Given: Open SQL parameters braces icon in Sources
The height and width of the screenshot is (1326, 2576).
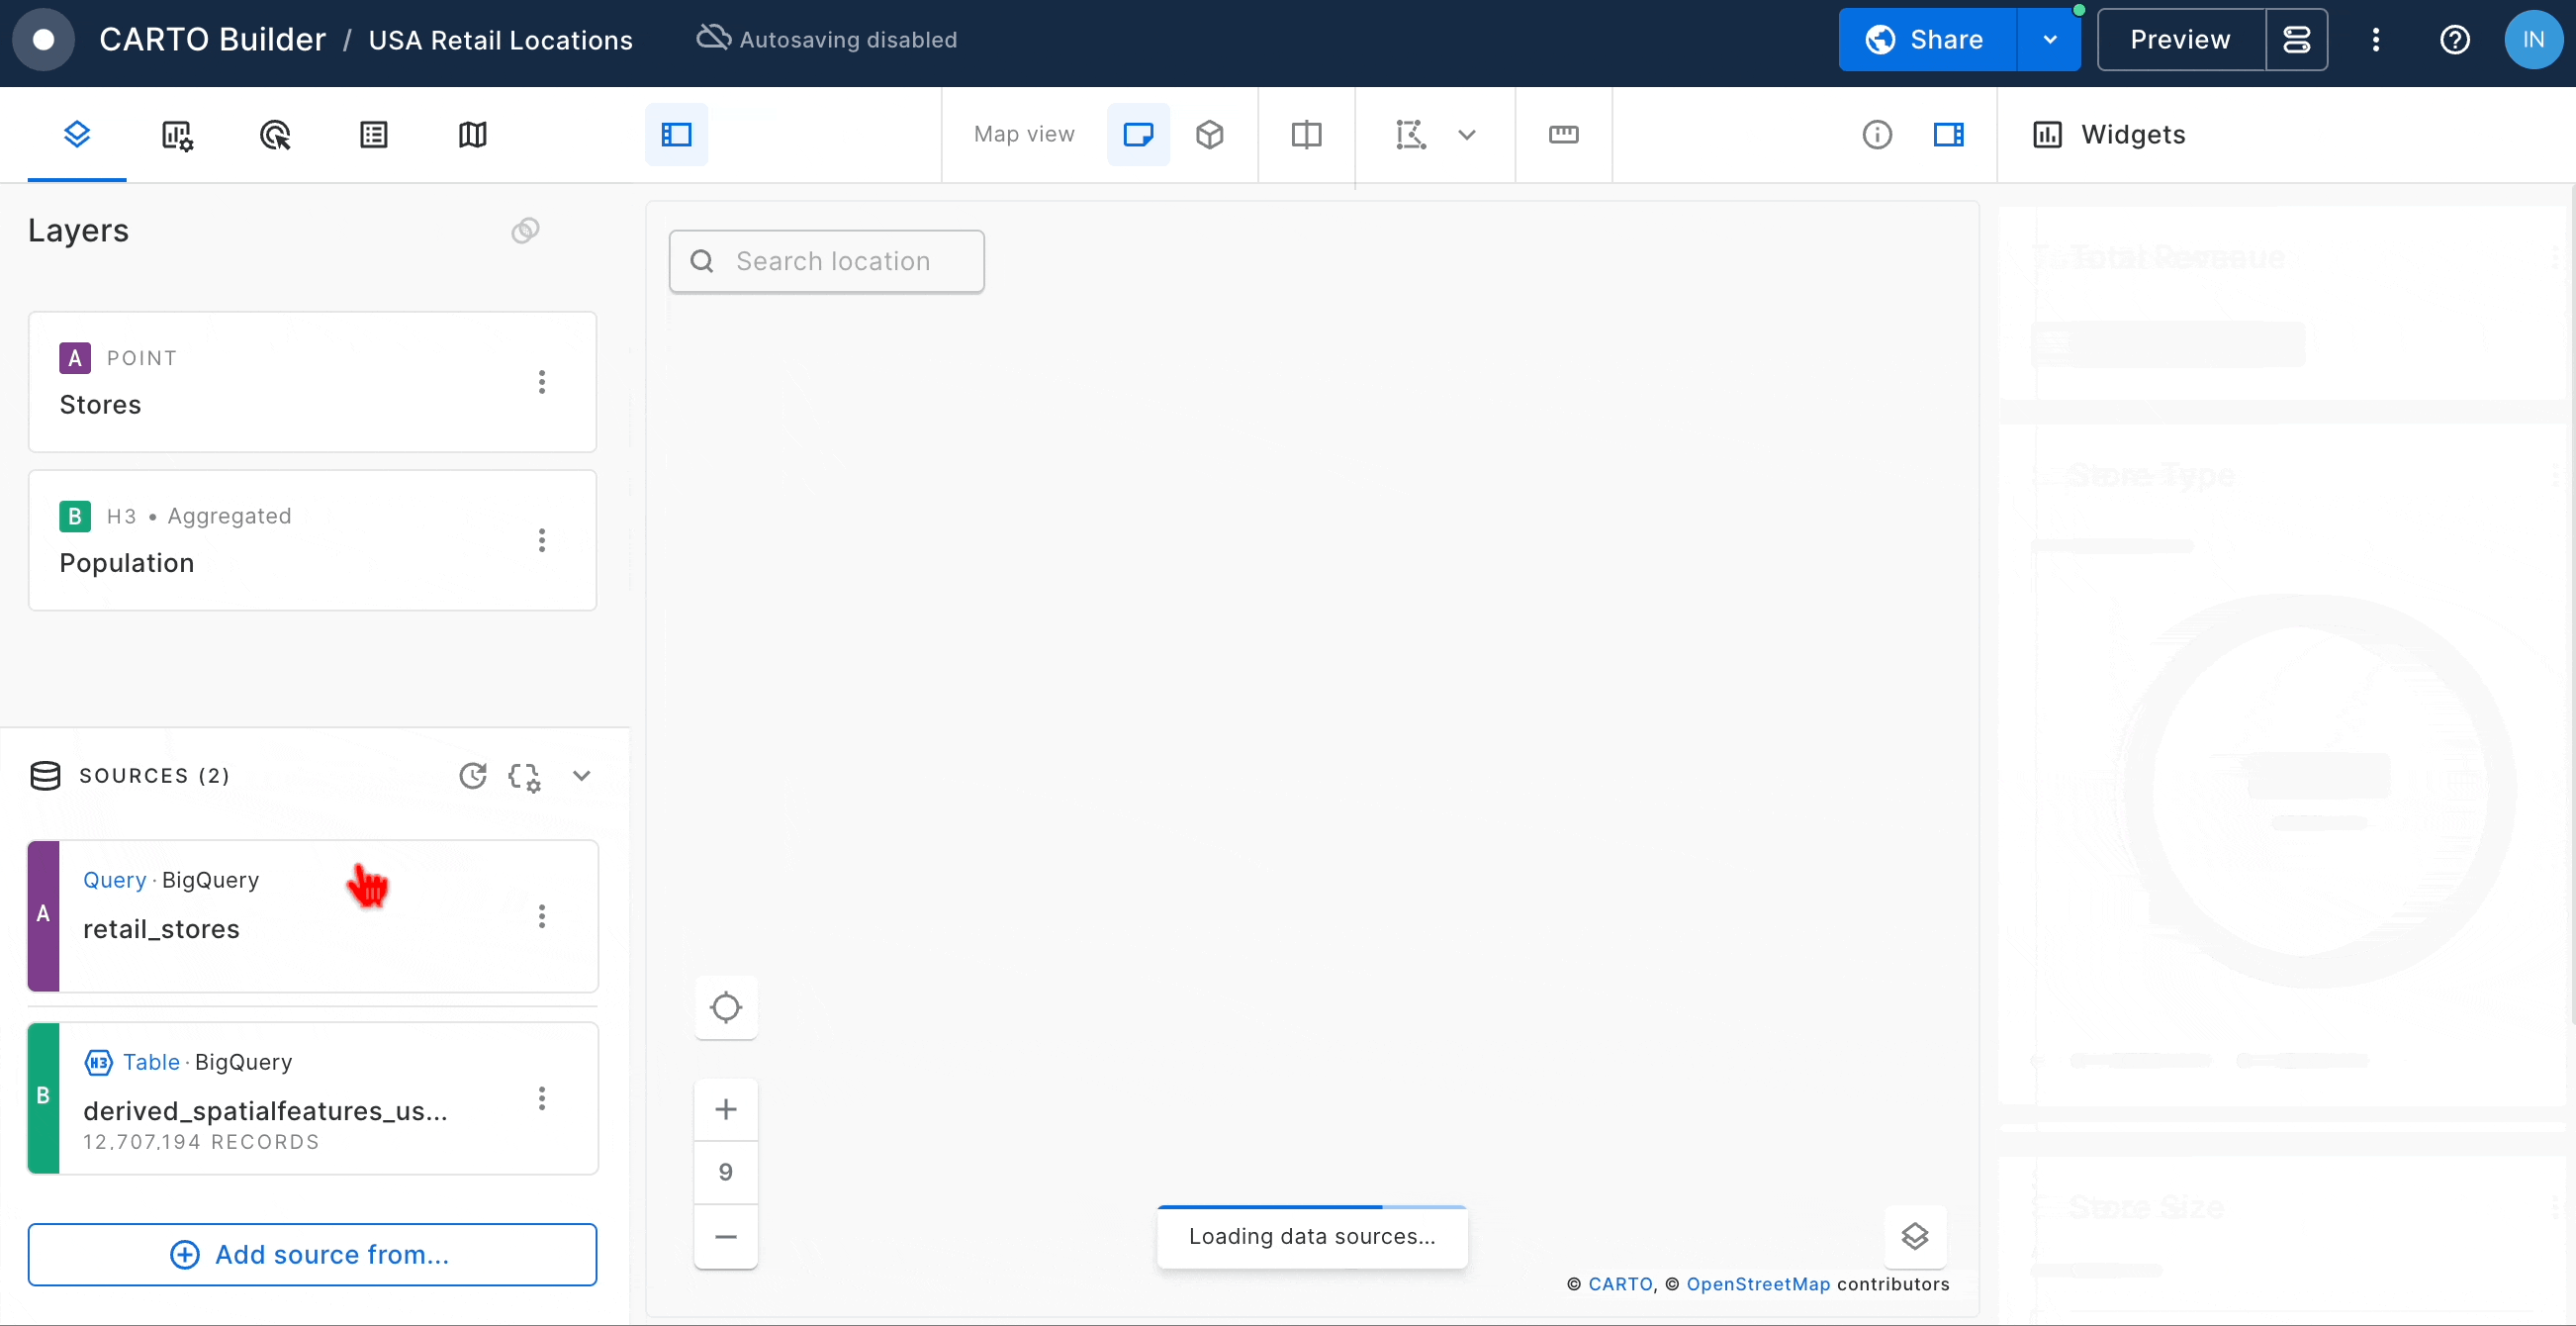Looking at the screenshot, I should (x=524, y=776).
